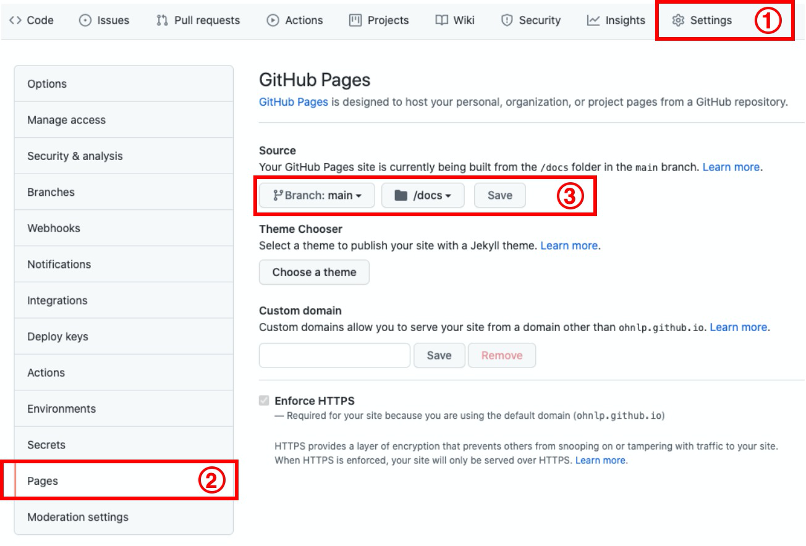The width and height of the screenshot is (806, 546).
Task: Open the GitHub Pages link
Action: click(294, 102)
